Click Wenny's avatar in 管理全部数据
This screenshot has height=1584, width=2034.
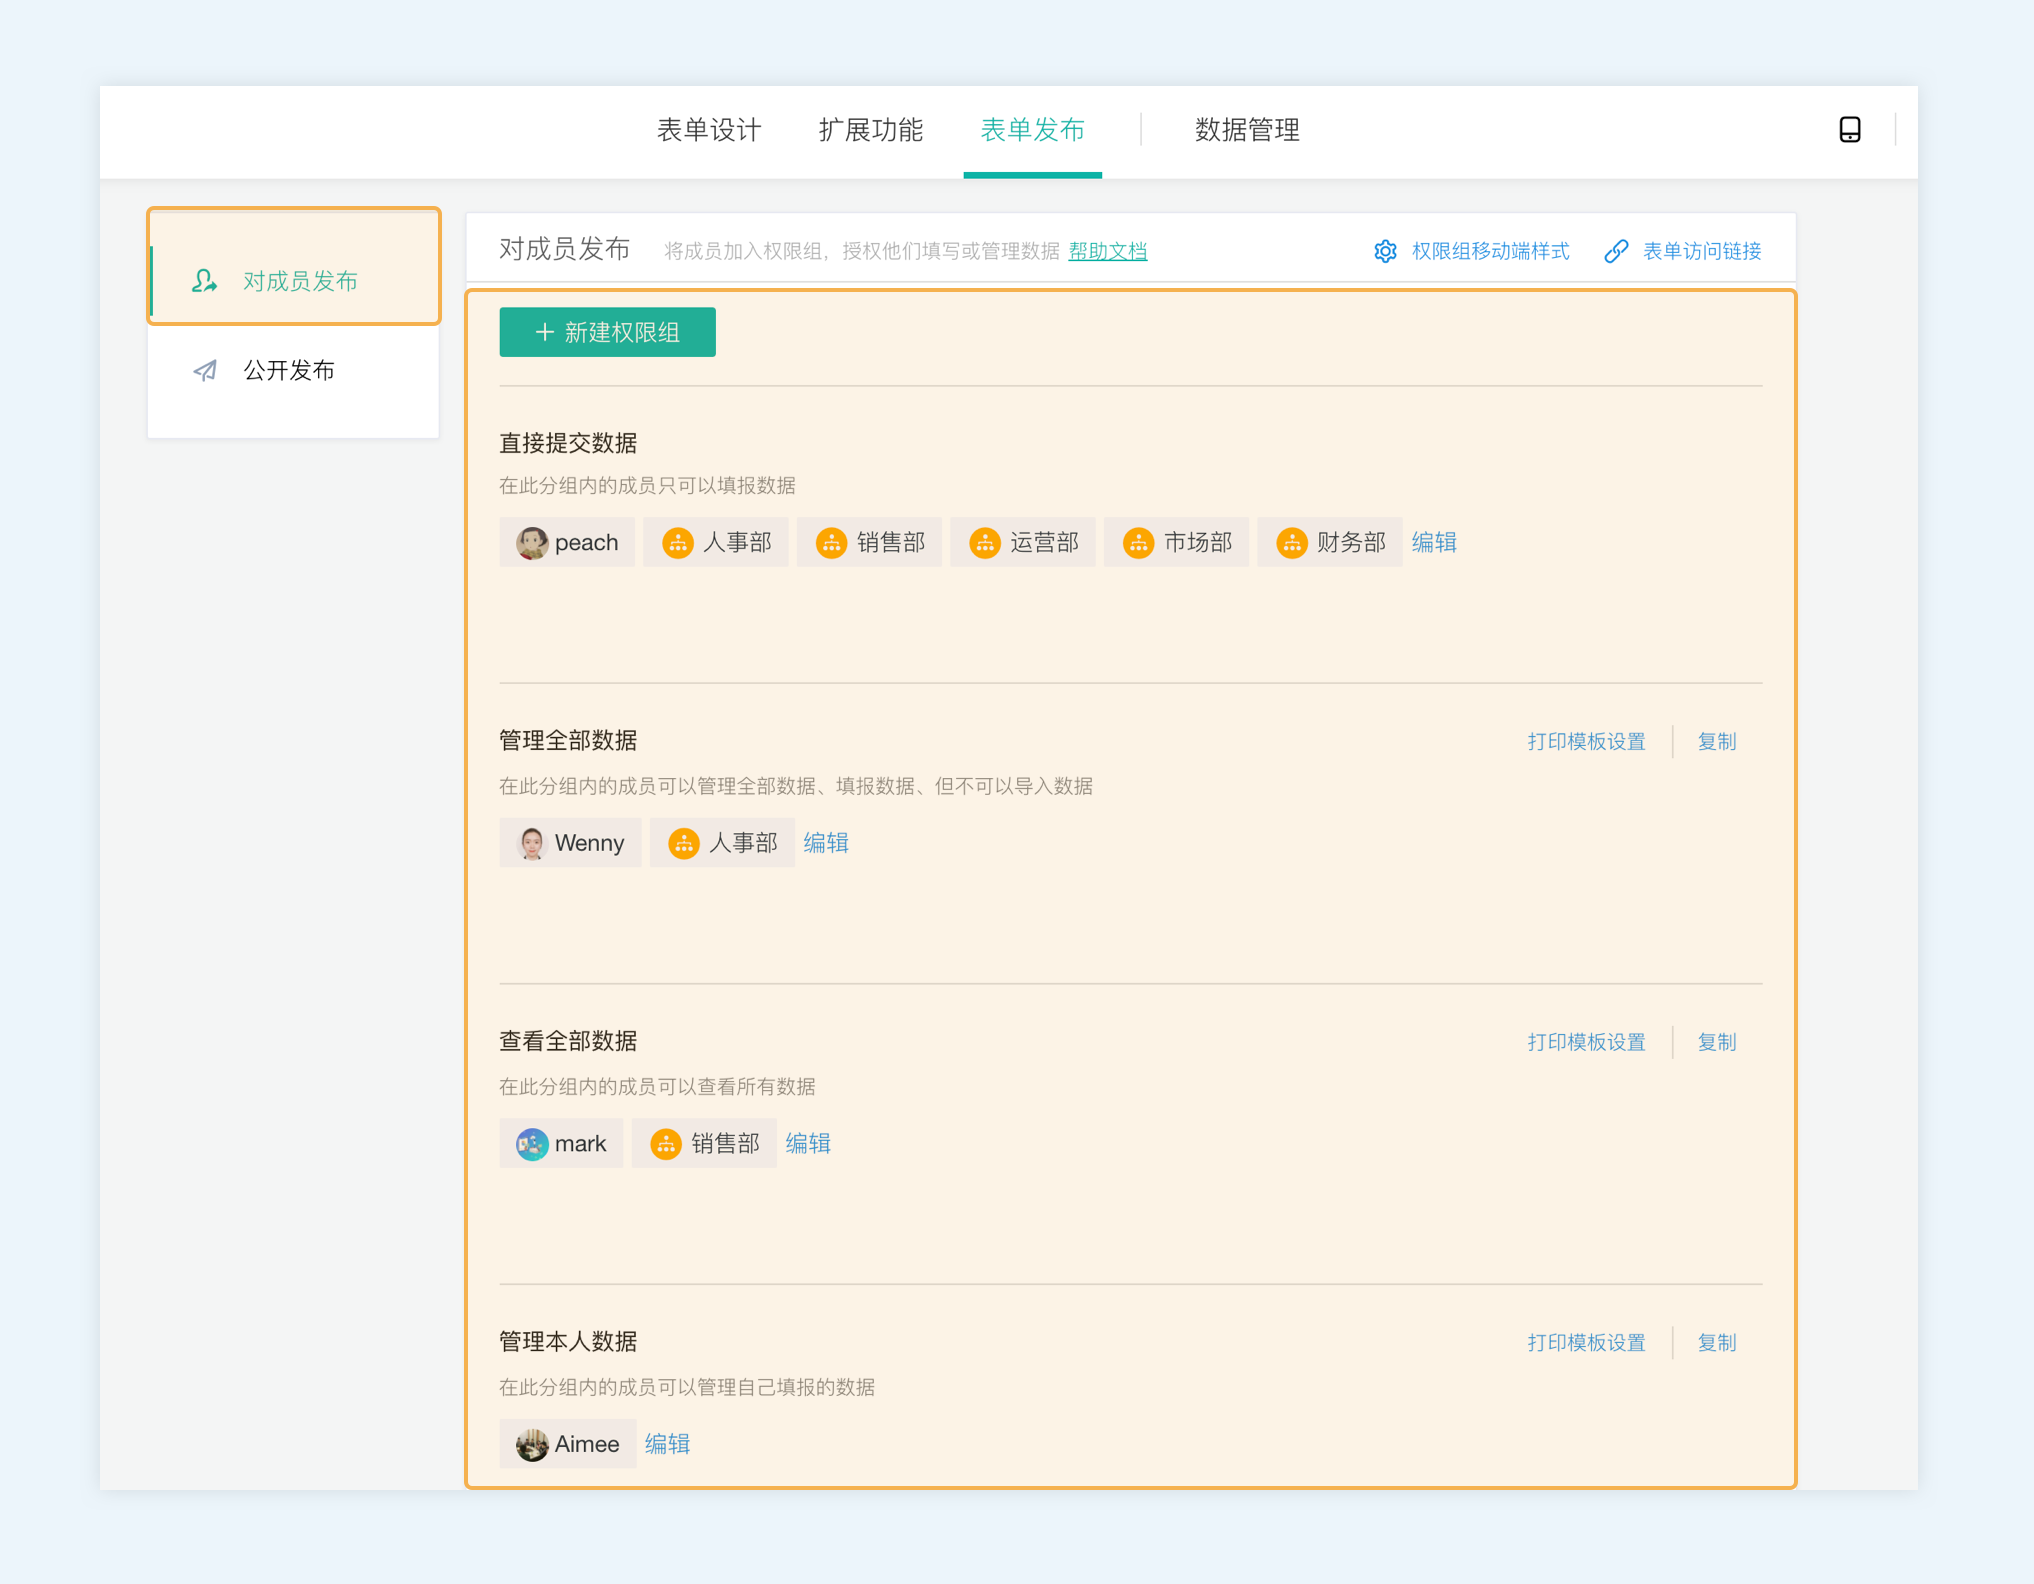[x=532, y=843]
